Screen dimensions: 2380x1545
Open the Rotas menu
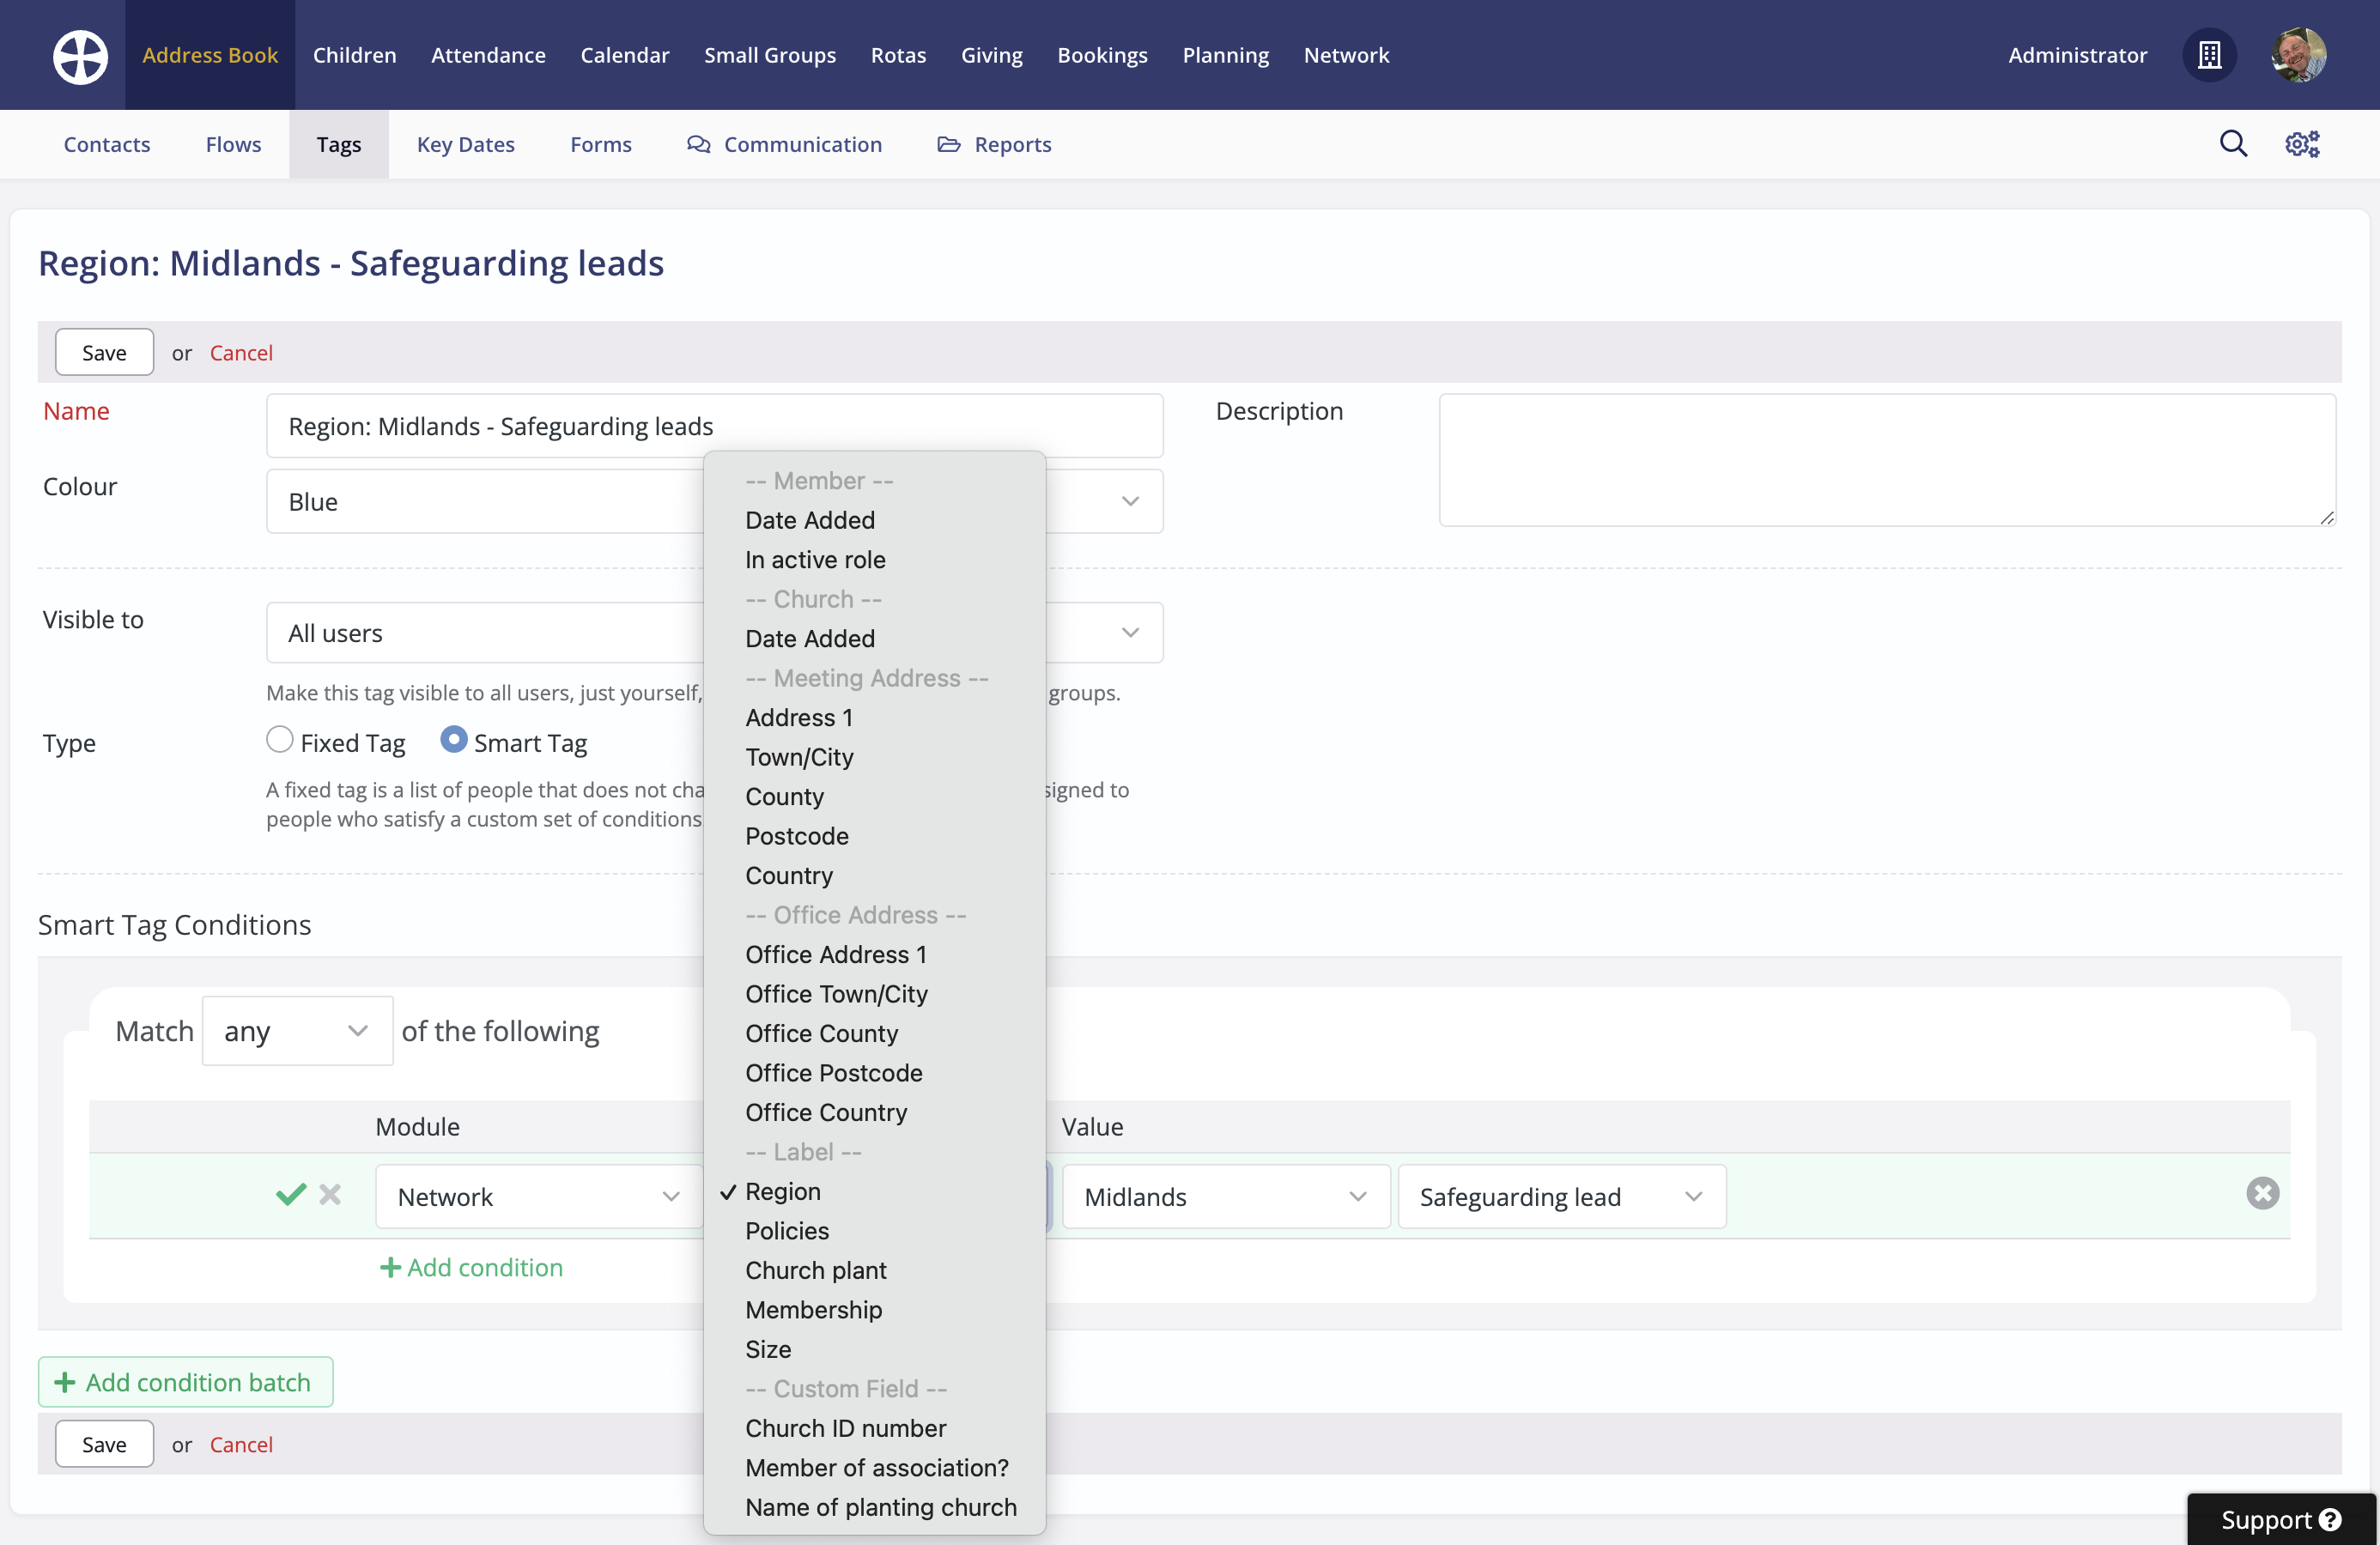point(898,55)
